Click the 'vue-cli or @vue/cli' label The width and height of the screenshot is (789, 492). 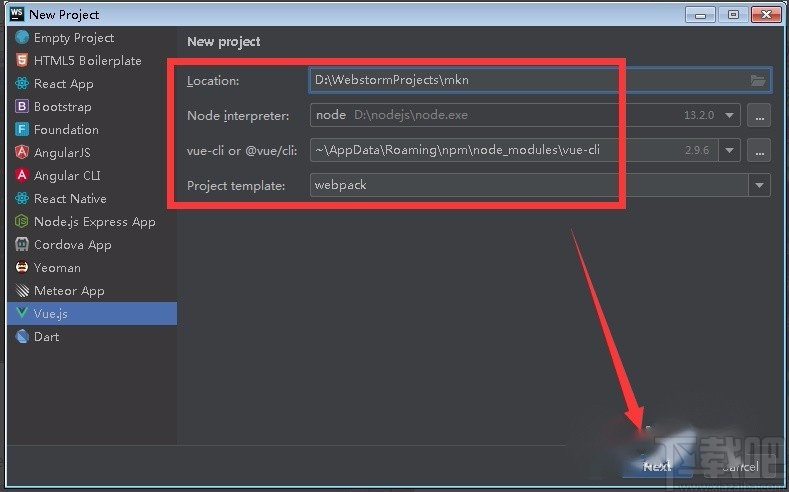[x=242, y=150]
